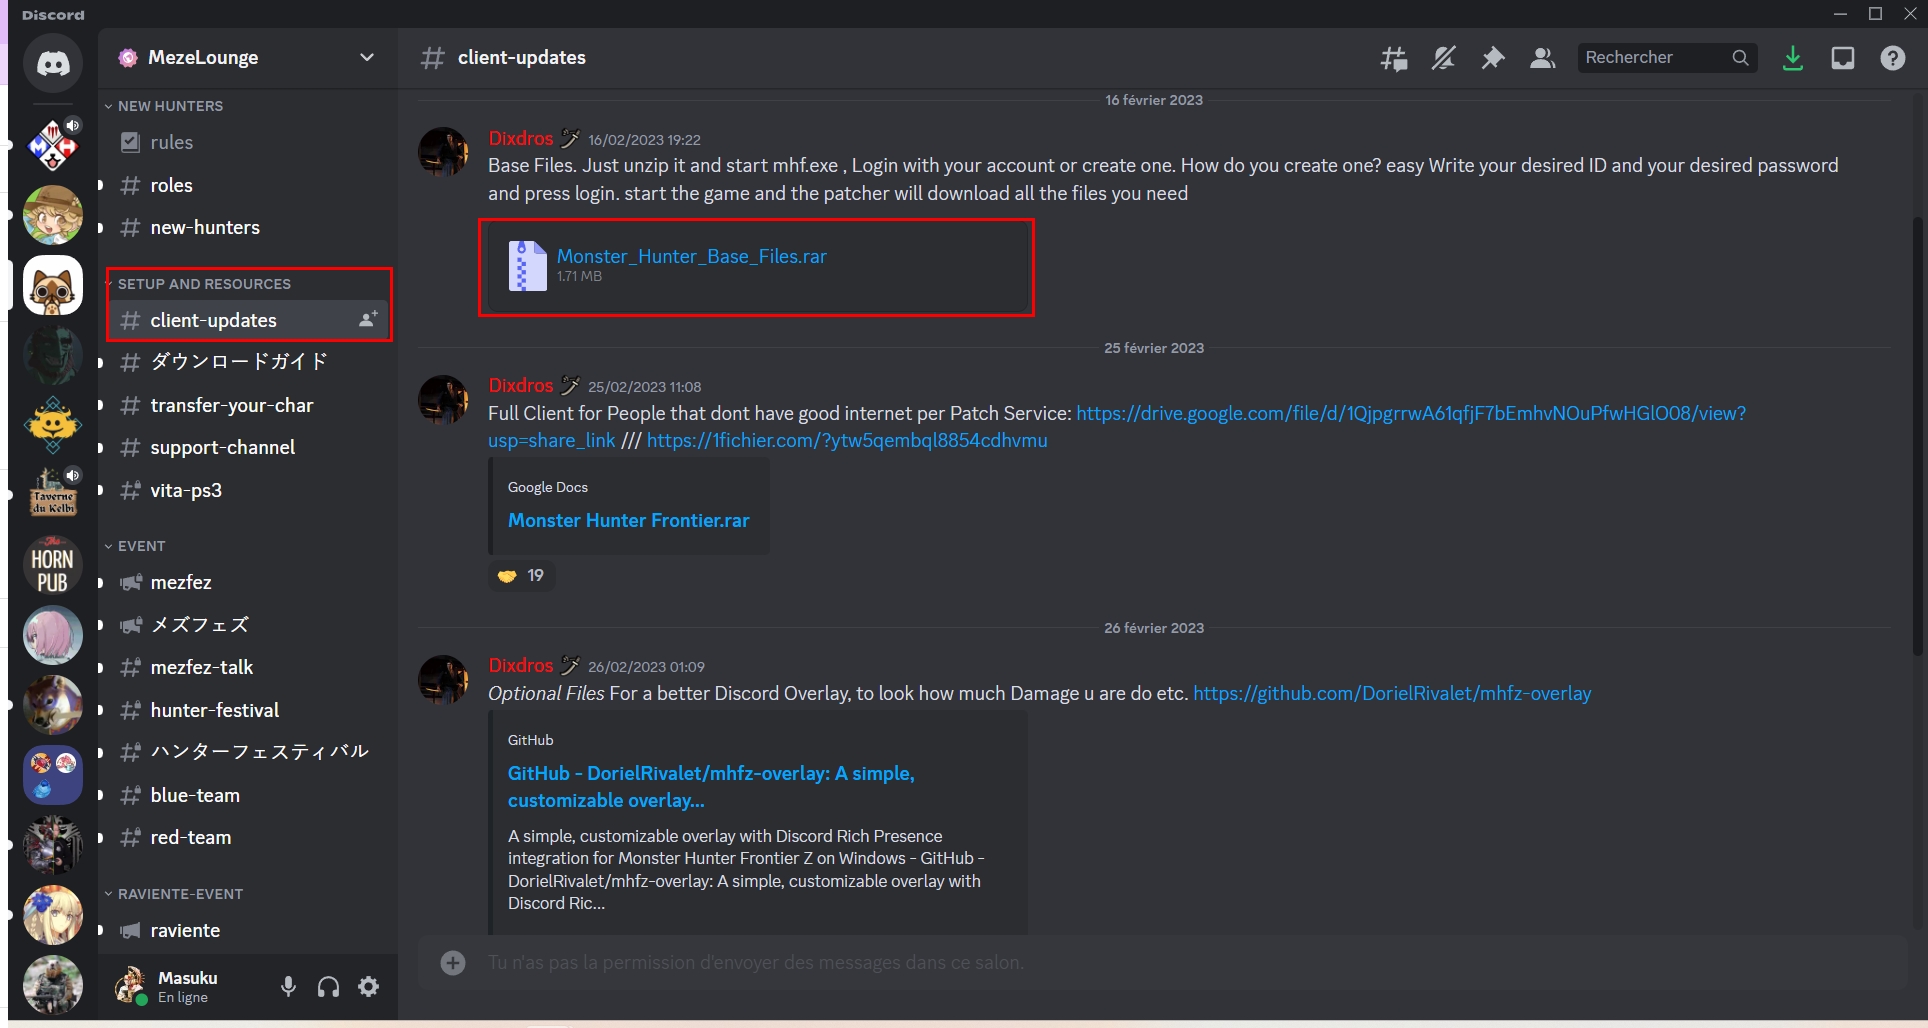Toggle the member list icon

pyautogui.click(x=1541, y=58)
